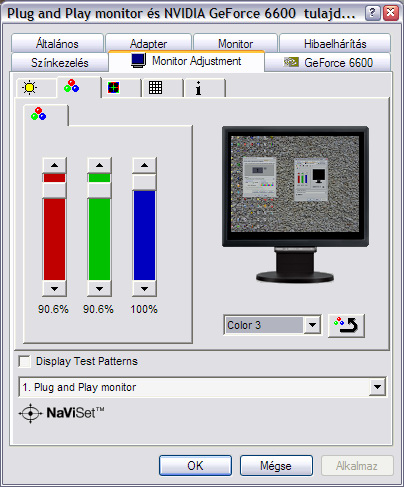The width and height of the screenshot is (404, 487).
Task: Click the reset colors undo arrow button
Action: coord(346,325)
